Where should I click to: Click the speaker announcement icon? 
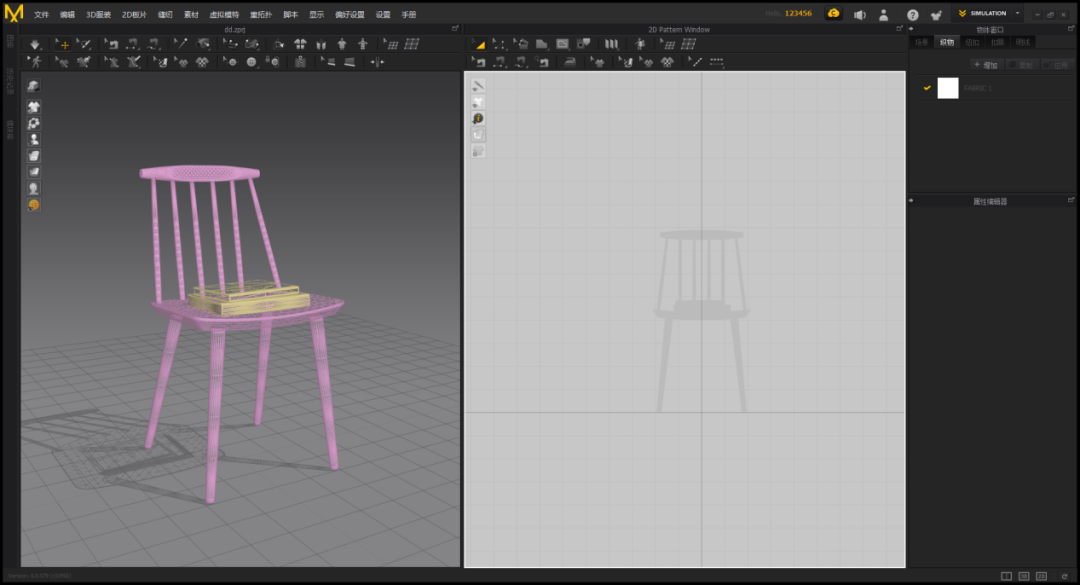(x=859, y=15)
